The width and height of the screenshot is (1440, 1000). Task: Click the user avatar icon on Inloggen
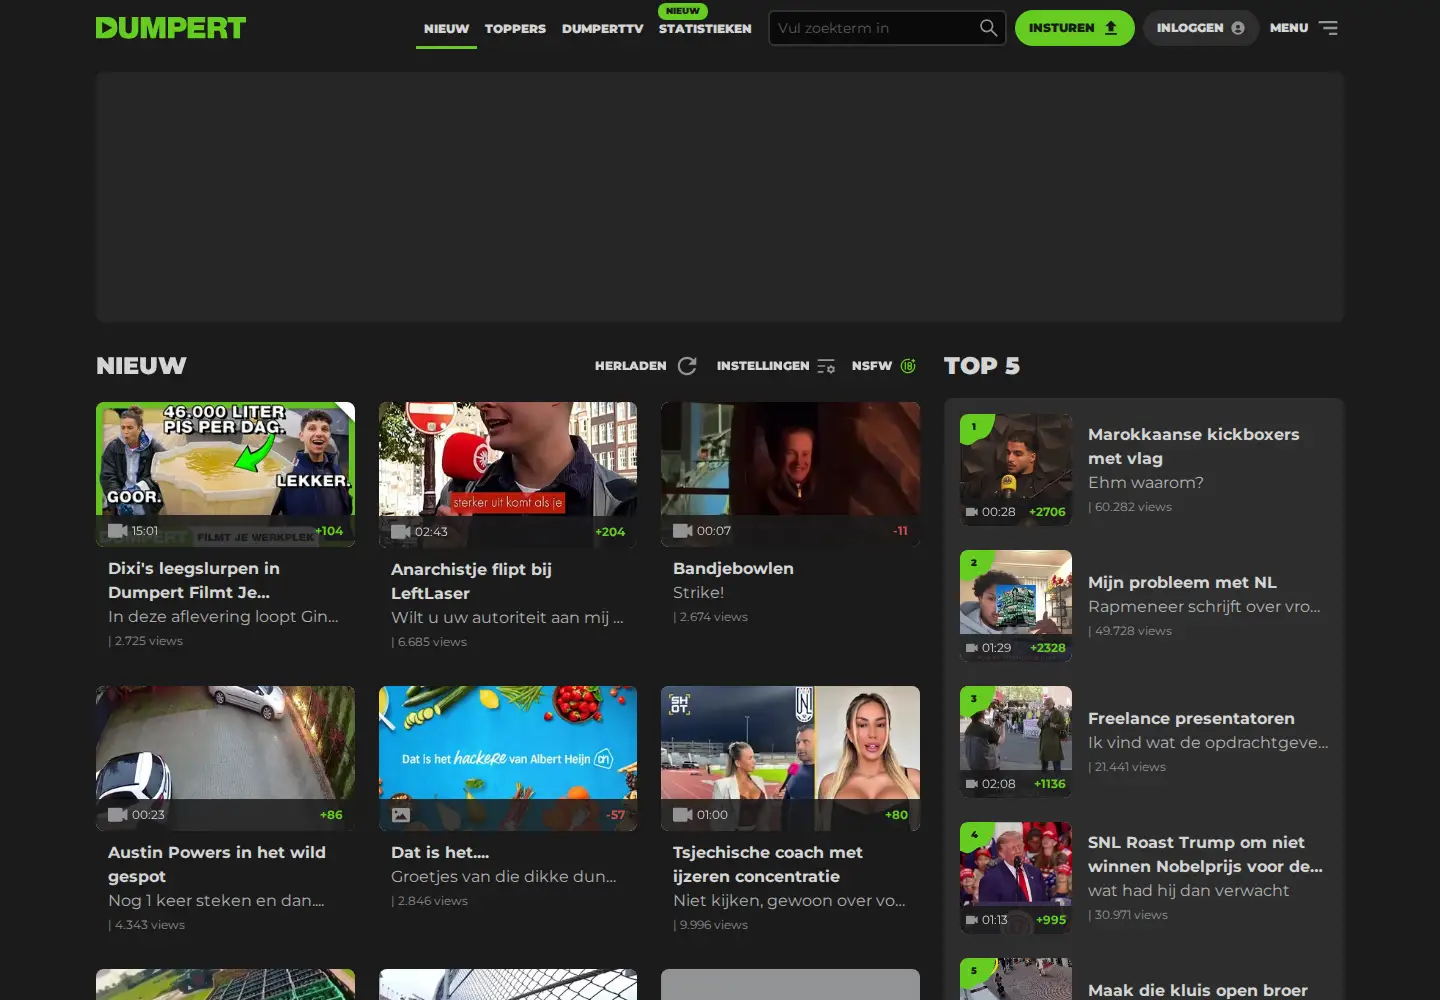[1238, 28]
